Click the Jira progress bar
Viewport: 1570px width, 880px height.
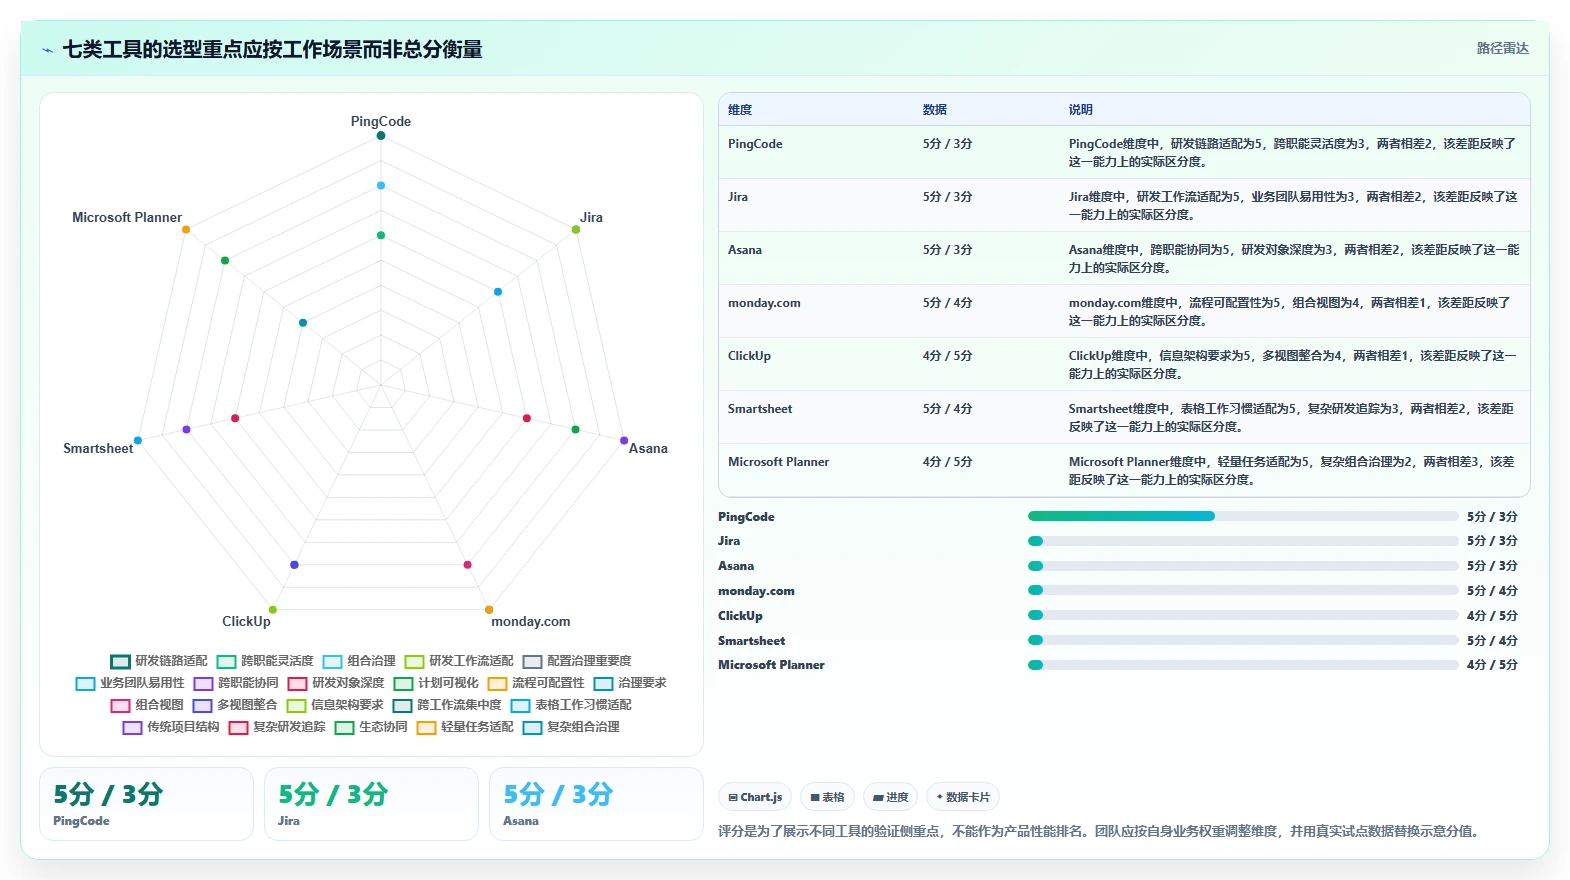coord(1243,541)
